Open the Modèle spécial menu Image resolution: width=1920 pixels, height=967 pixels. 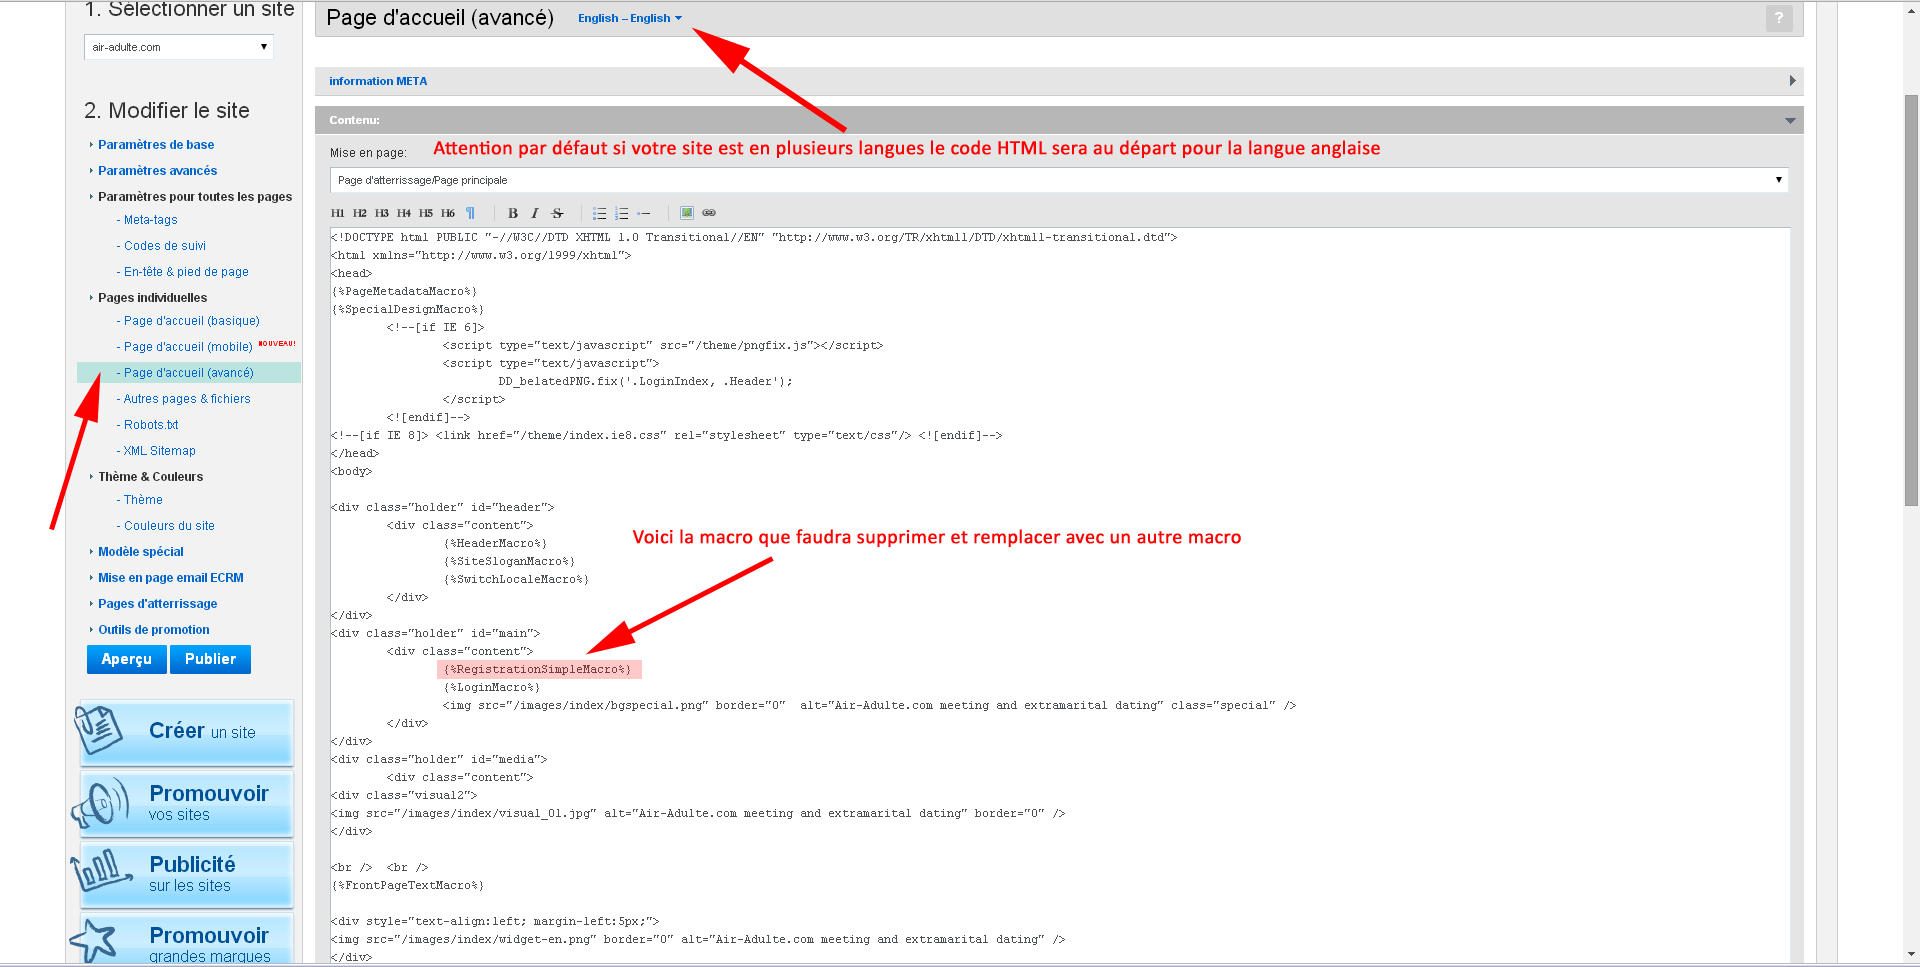tap(141, 552)
